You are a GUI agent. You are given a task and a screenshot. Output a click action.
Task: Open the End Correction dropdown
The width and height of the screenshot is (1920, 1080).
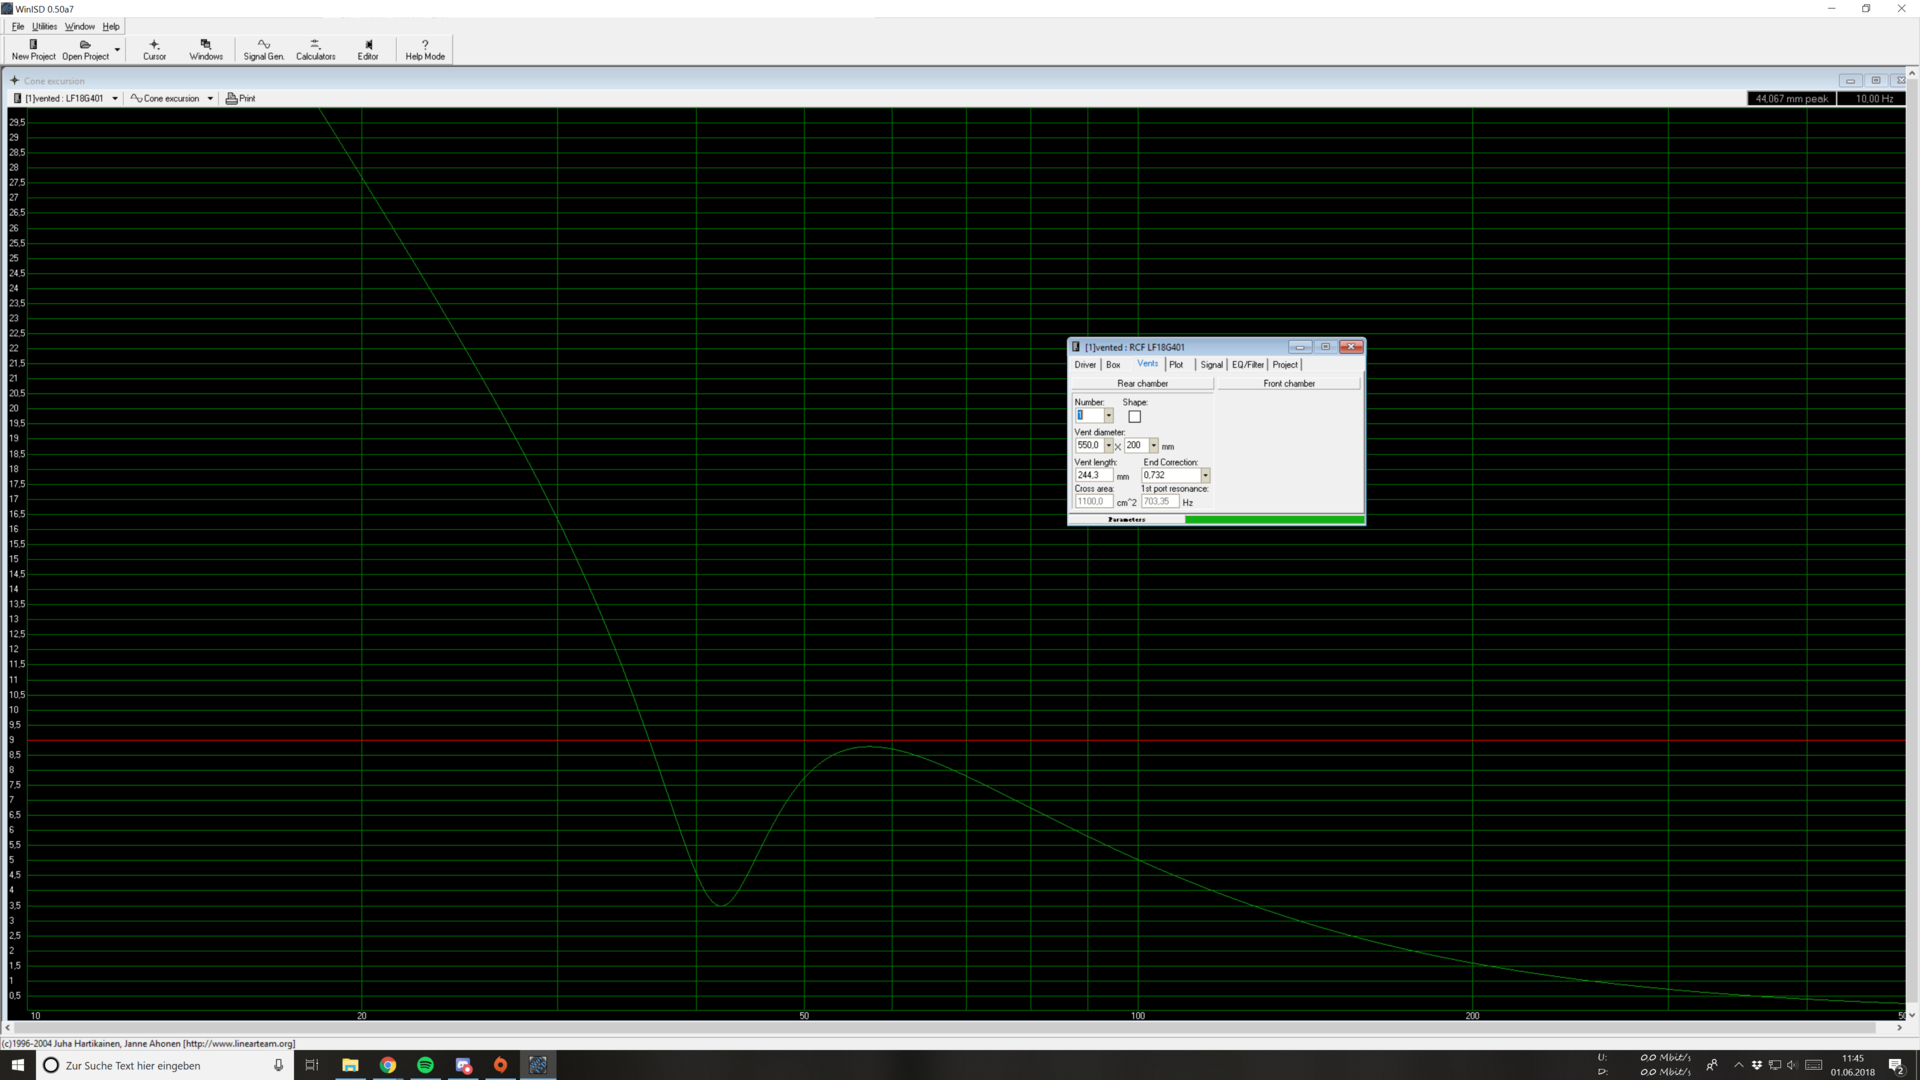coord(1205,476)
